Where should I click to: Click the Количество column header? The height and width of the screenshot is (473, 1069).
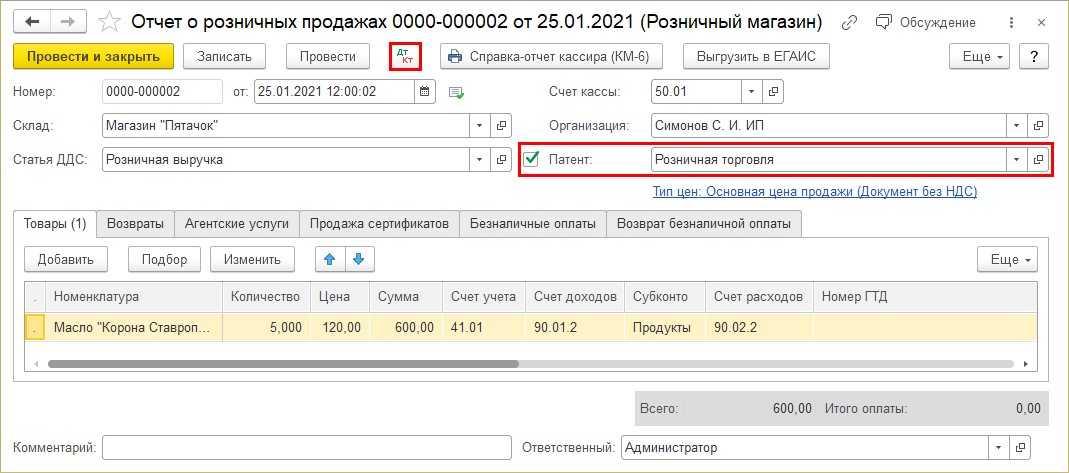[267, 297]
